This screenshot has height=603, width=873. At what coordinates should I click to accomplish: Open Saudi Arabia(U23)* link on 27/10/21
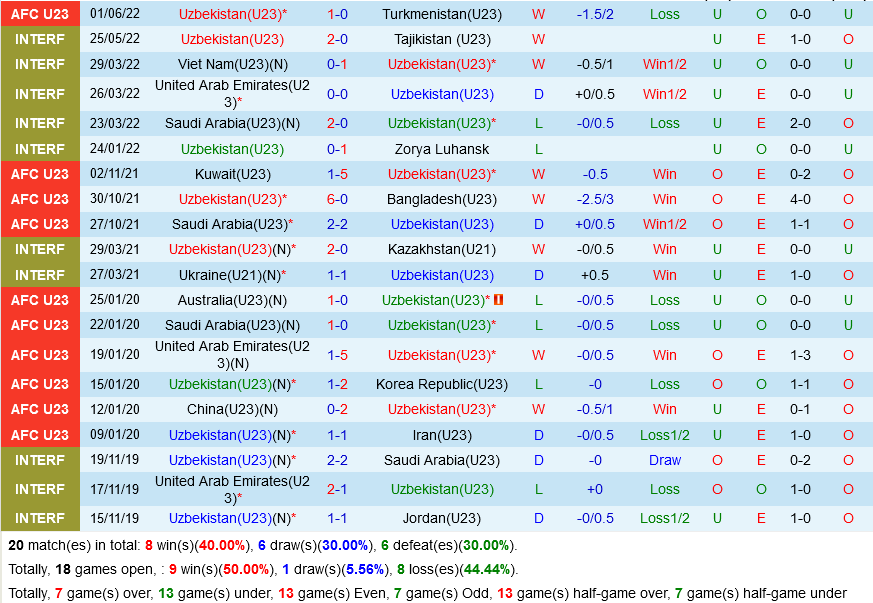pyautogui.click(x=233, y=224)
